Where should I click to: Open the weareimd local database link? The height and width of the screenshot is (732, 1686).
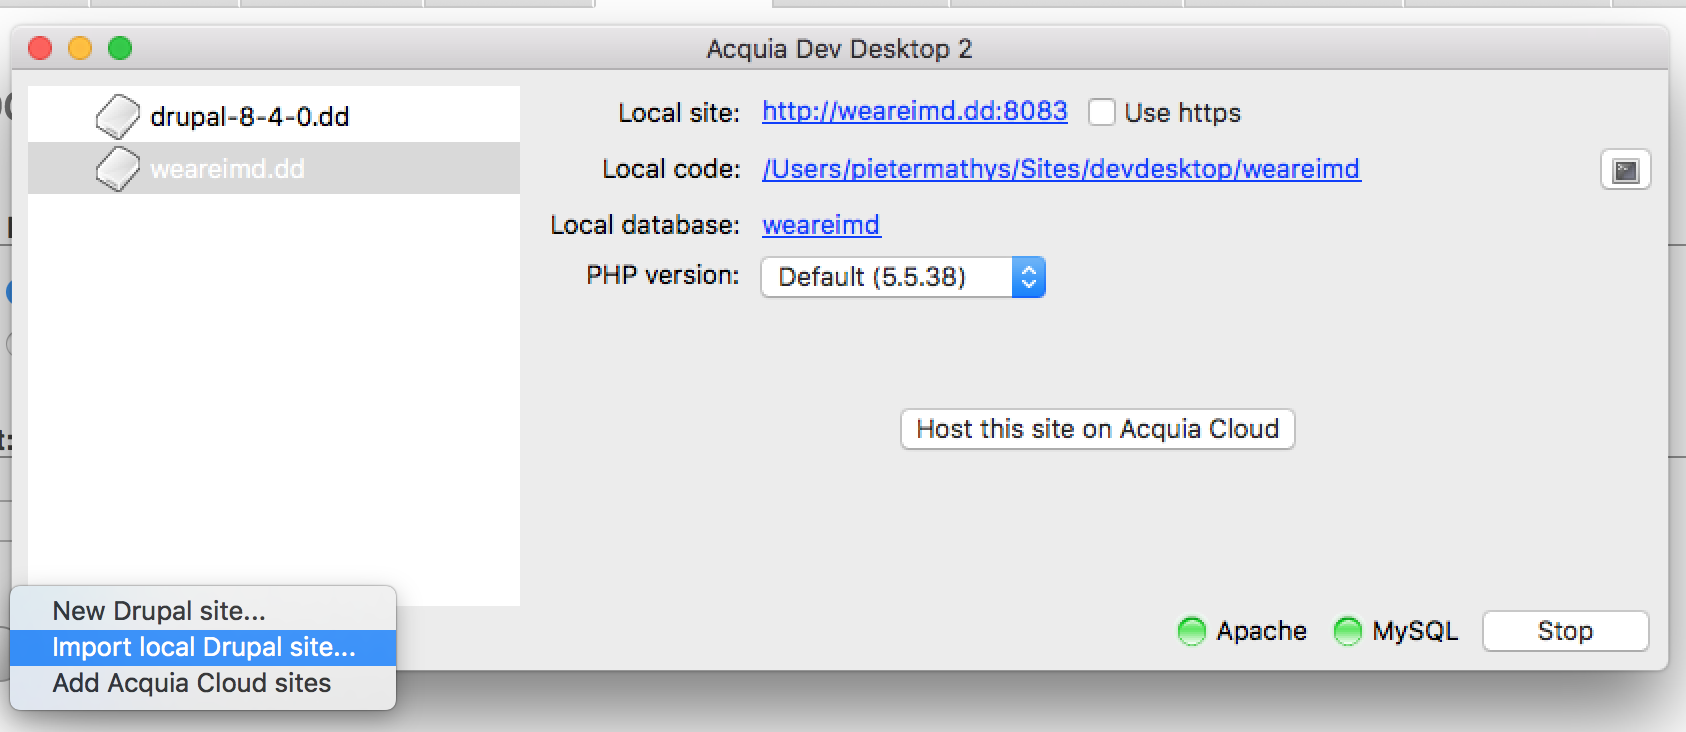tap(821, 225)
